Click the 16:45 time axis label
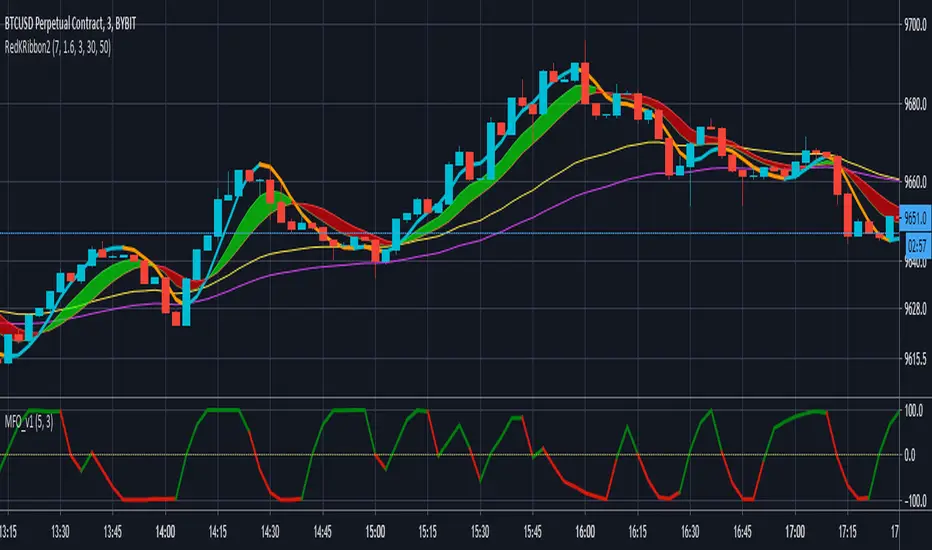This screenshot has width=932, height=550. click(x=742, y=532)
